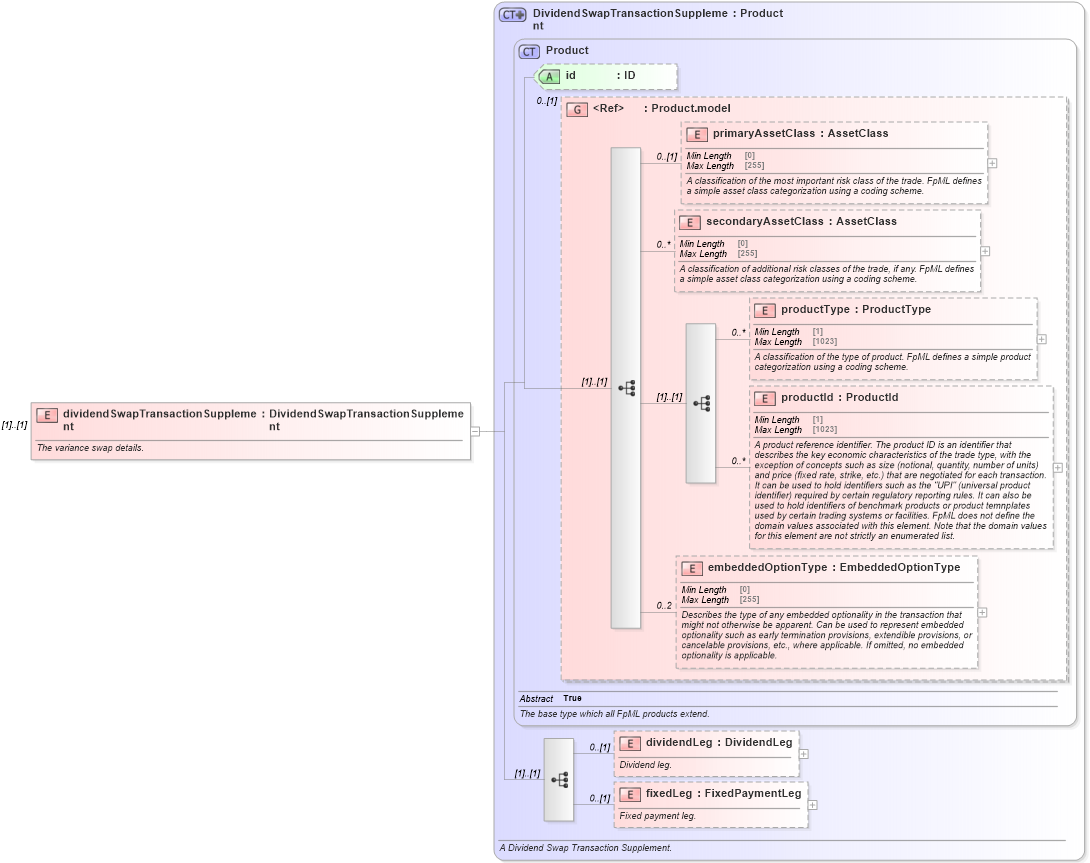Expand primaryAssetClass with its plus handle
The height and width of the screenshot is (863, 1090).
pos(991,162)
